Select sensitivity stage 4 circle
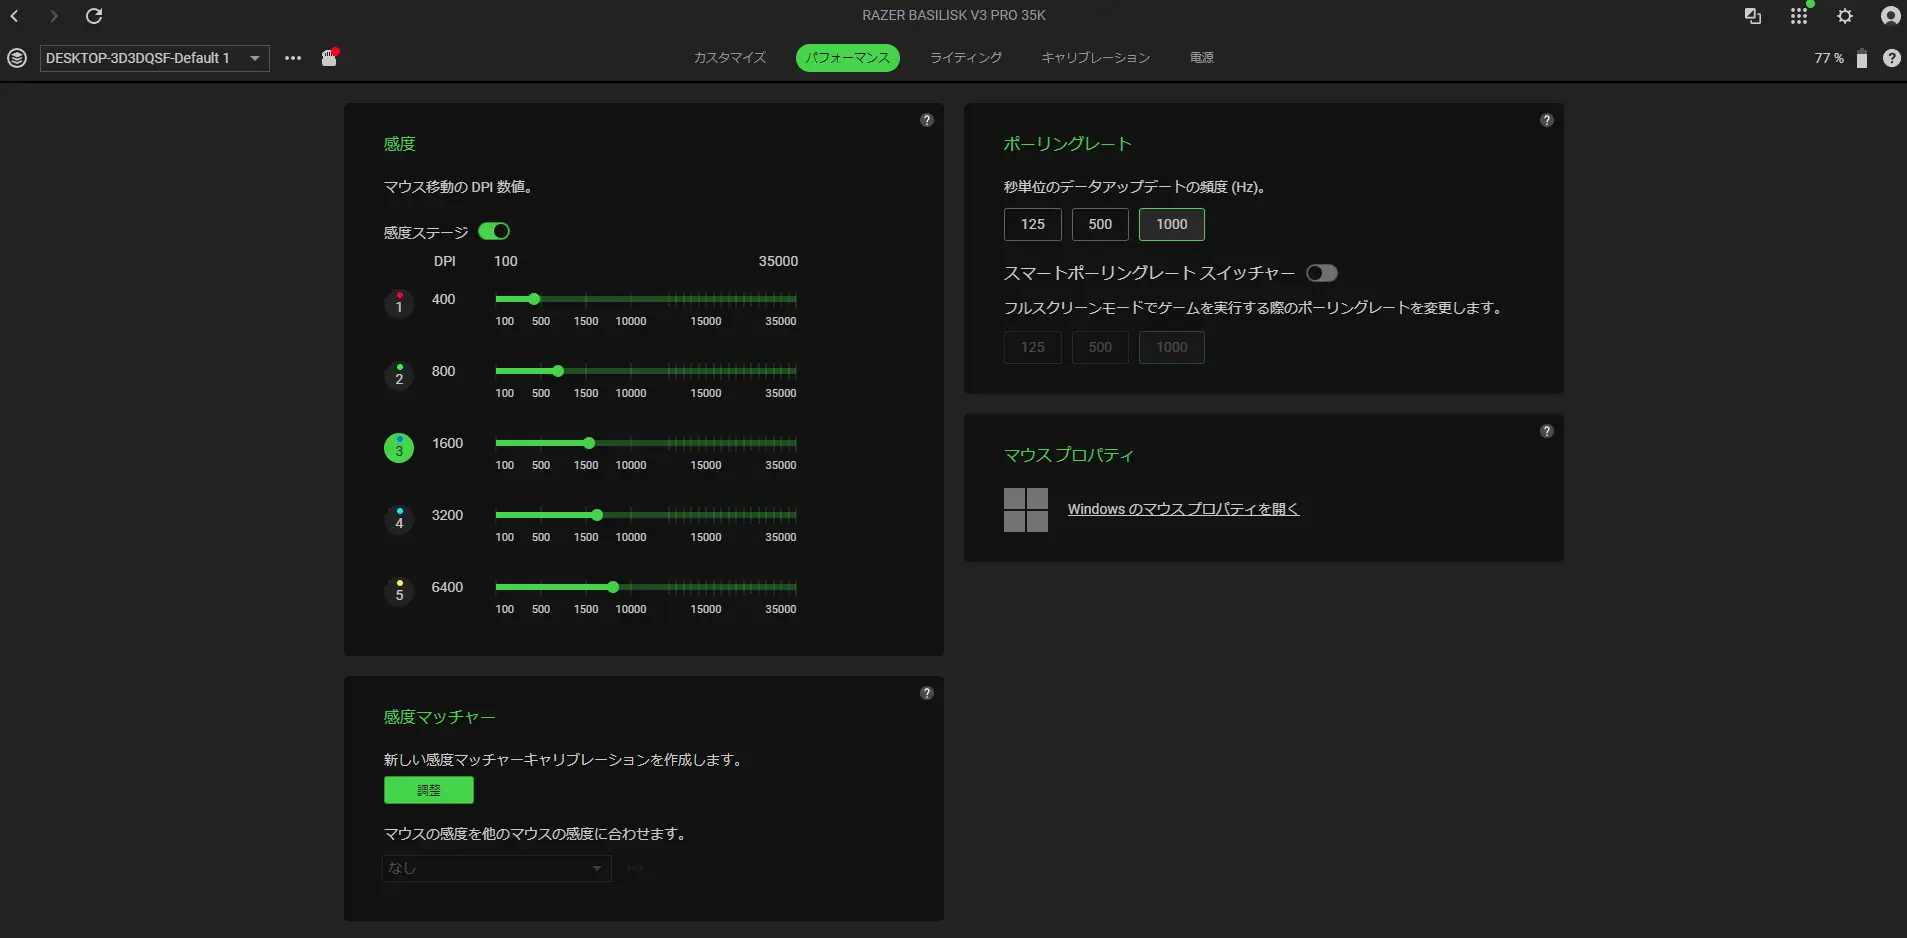The image size is (1907, 938). tap(399, 519)
